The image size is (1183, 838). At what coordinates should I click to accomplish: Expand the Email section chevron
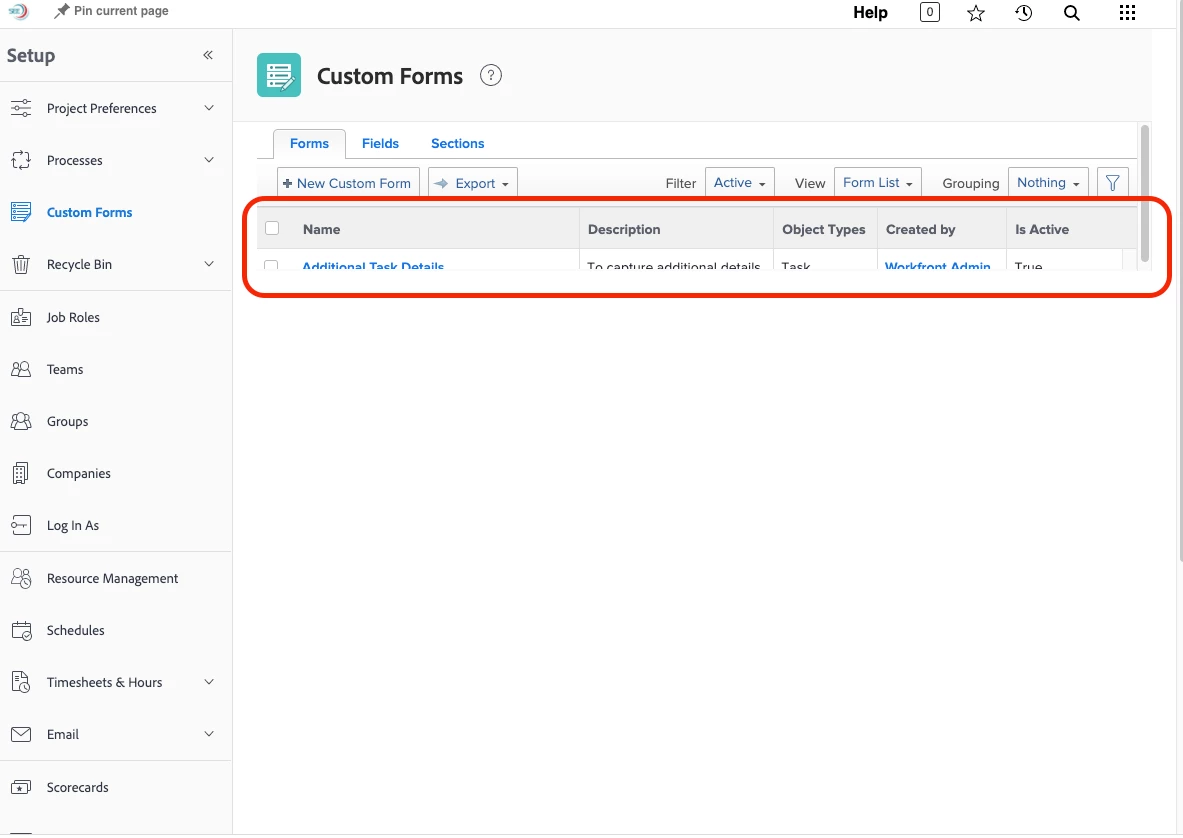click(x=209, y=734)
